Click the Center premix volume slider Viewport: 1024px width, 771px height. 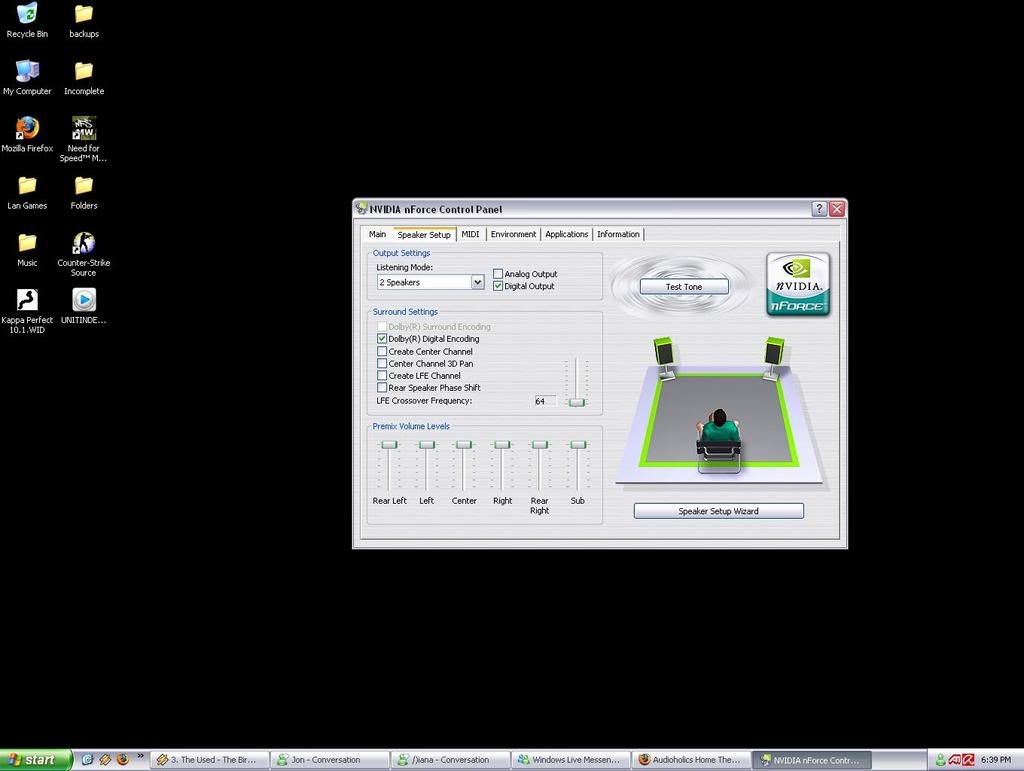coord(464,445)
